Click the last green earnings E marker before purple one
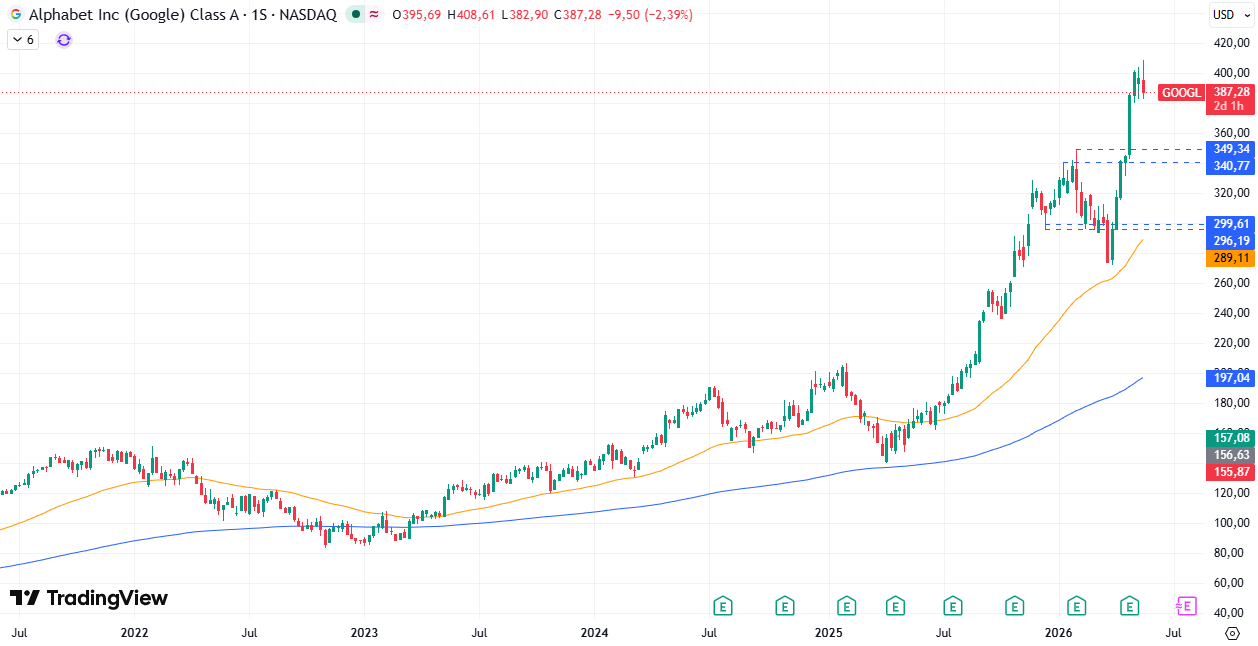Screen dimensions: 1258x646 pos(1130,606)
